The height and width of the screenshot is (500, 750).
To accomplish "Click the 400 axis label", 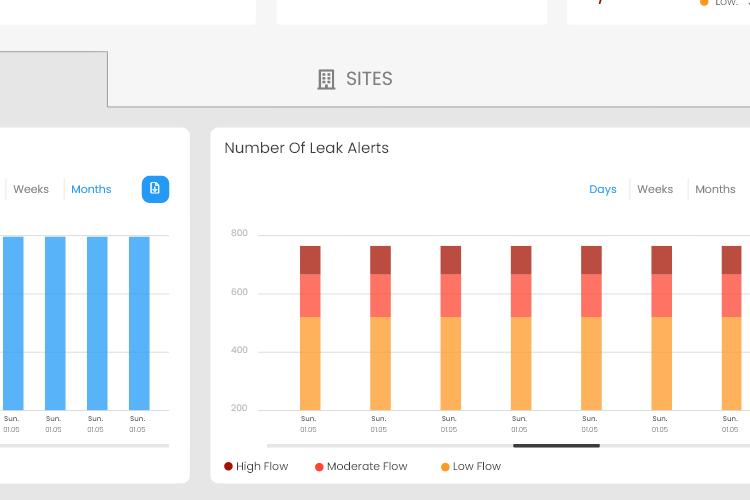I will 239,350.
